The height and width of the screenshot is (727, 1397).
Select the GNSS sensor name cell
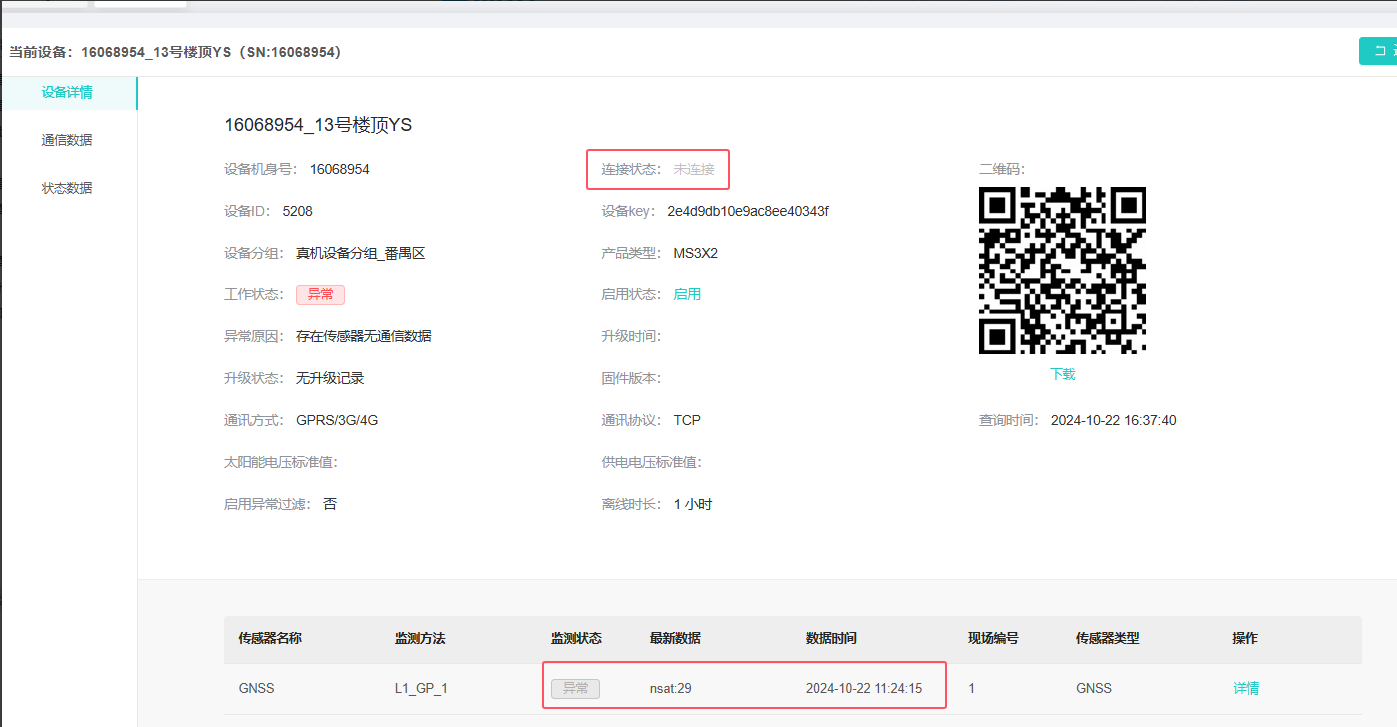(x=256, y=688)
